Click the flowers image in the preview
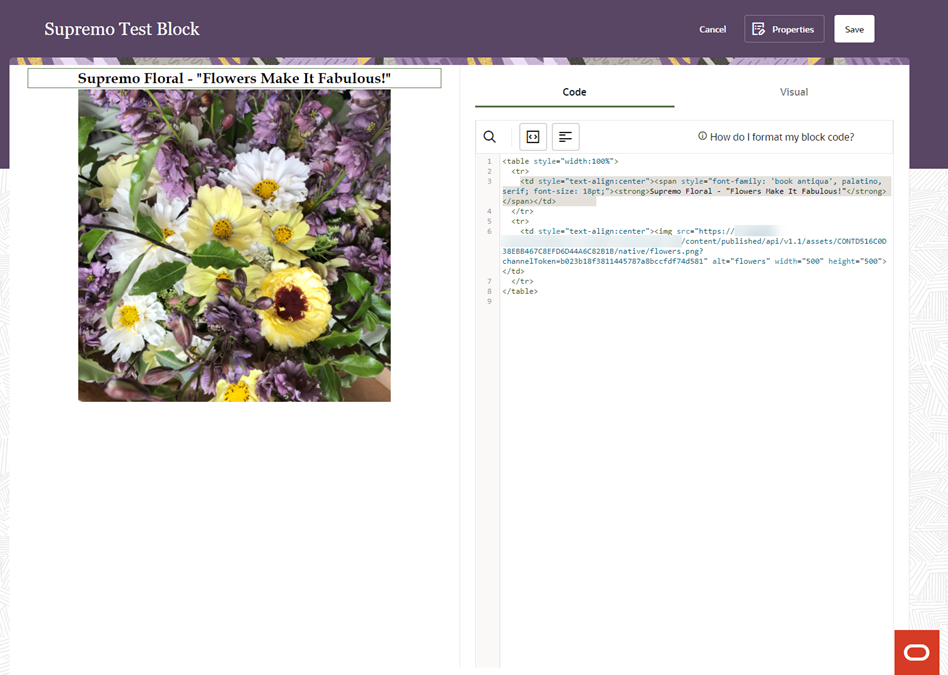This screenshot has height=675, width=948. tap(235, 246)
